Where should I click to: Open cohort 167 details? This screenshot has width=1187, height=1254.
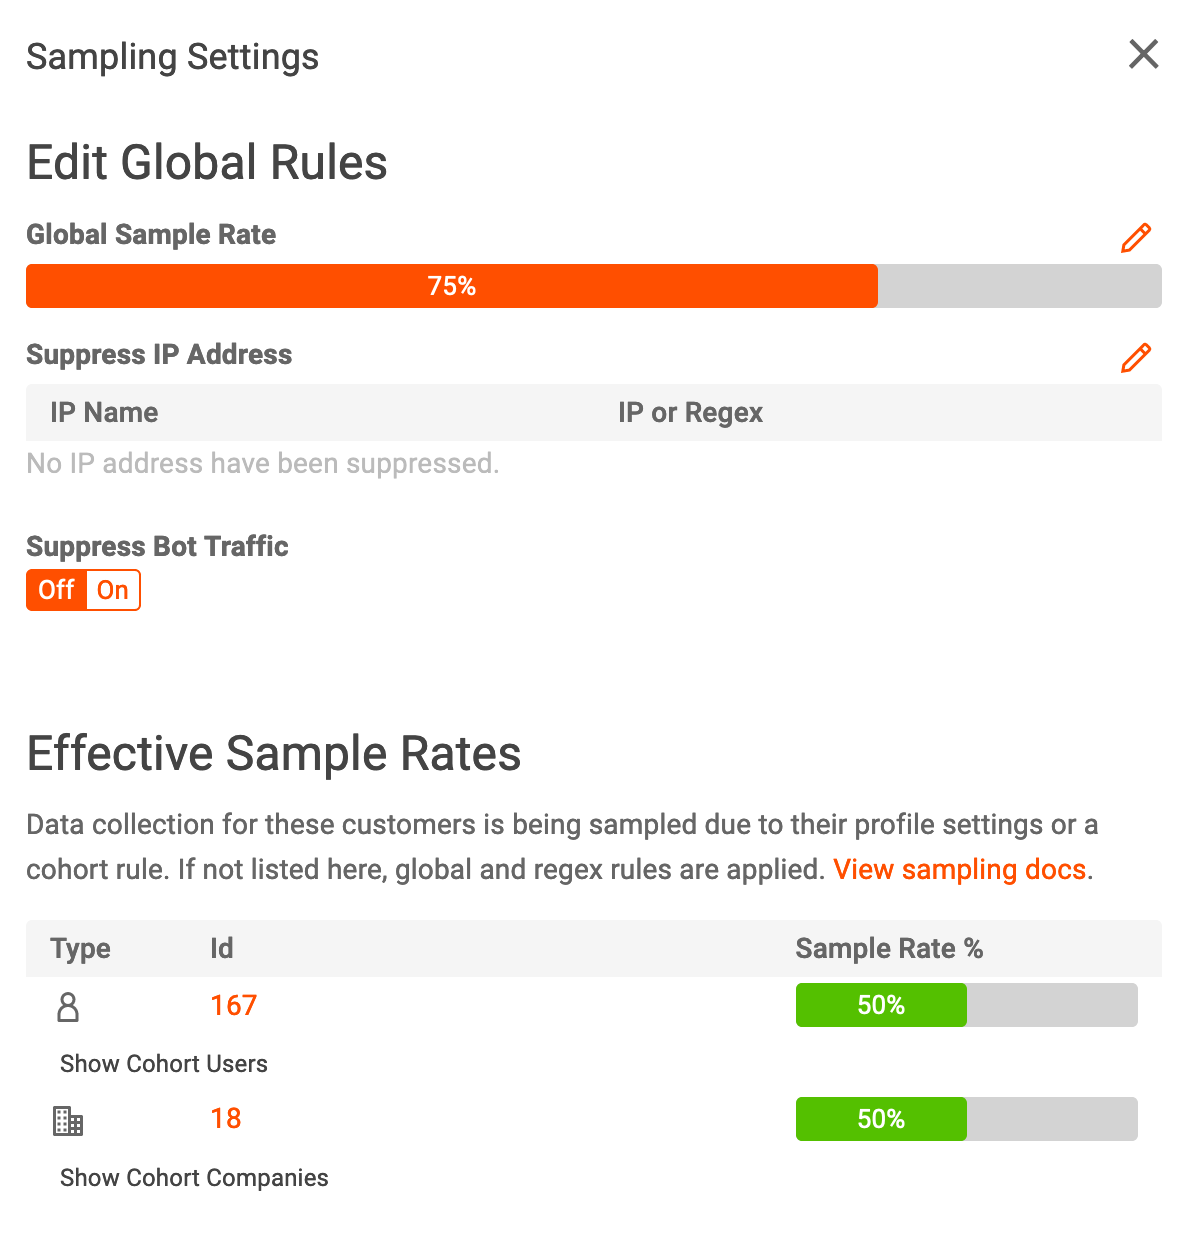pos(233,1005)
